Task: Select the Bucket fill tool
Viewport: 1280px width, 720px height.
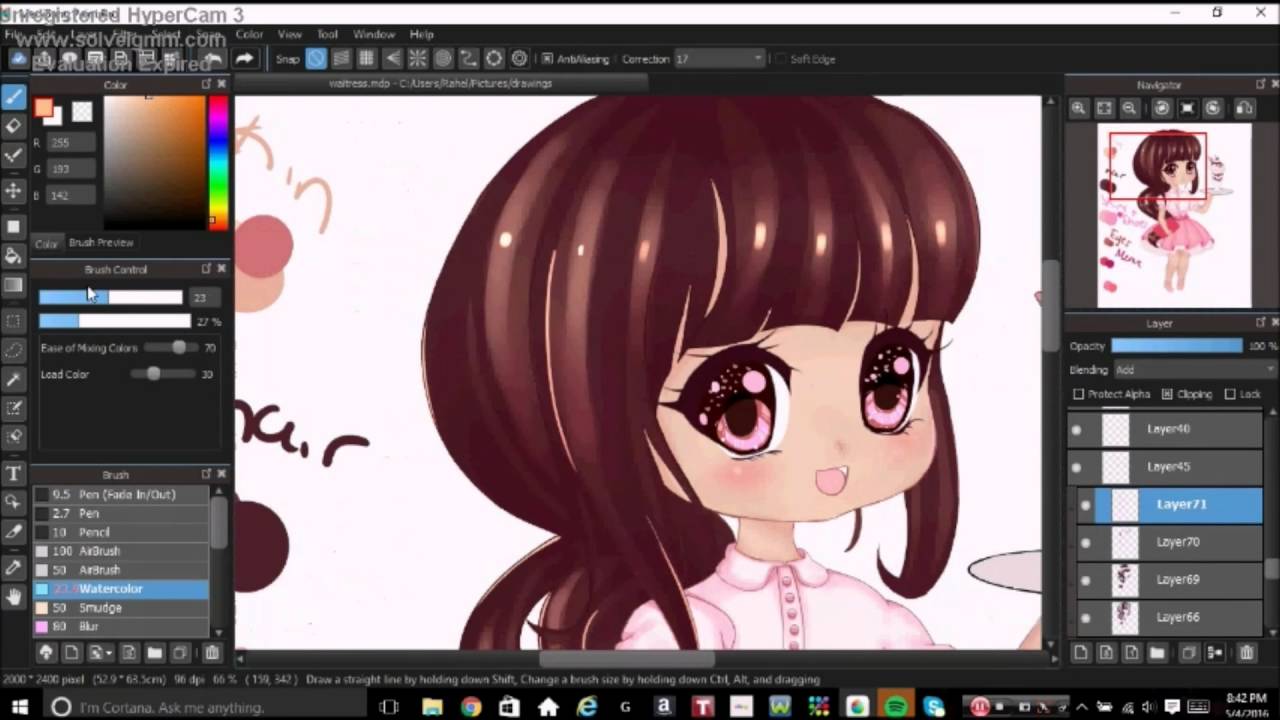Action: 14,256
